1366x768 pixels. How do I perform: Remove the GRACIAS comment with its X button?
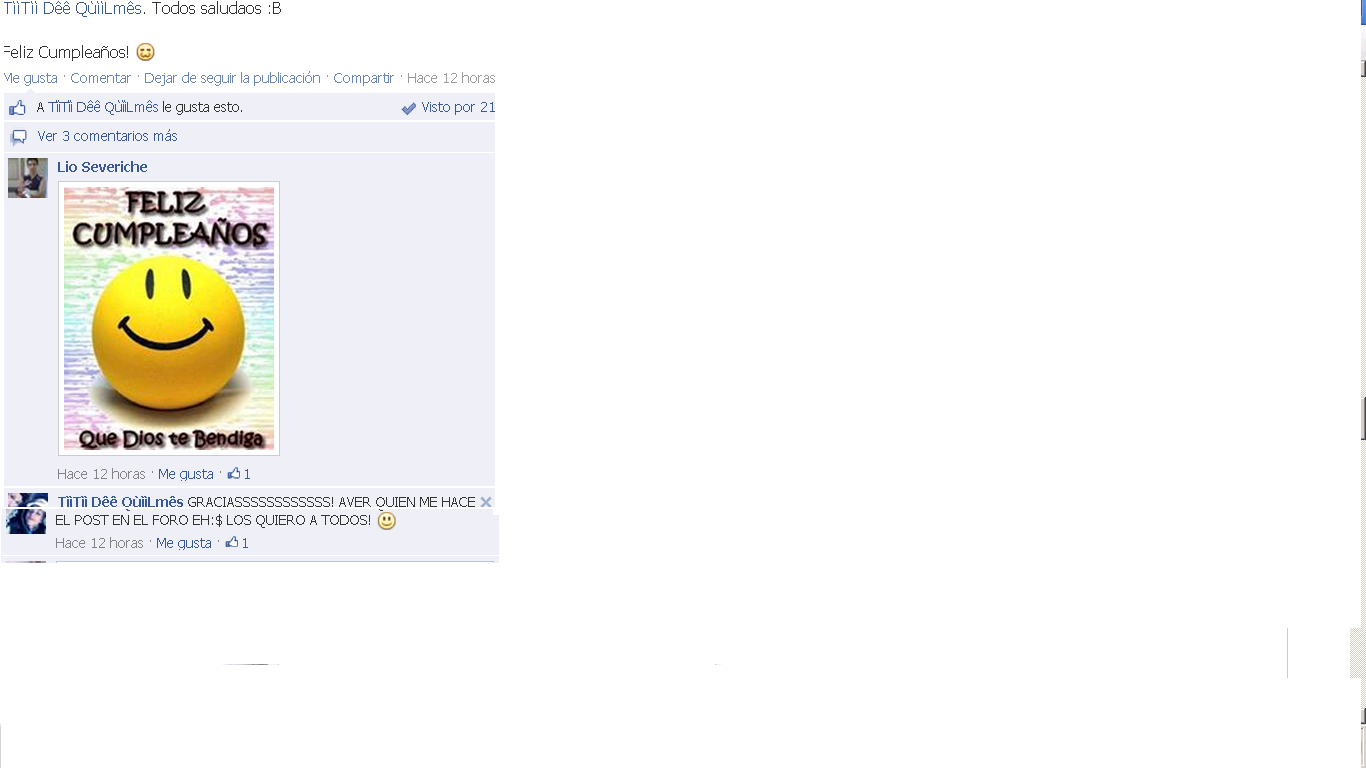486,502
